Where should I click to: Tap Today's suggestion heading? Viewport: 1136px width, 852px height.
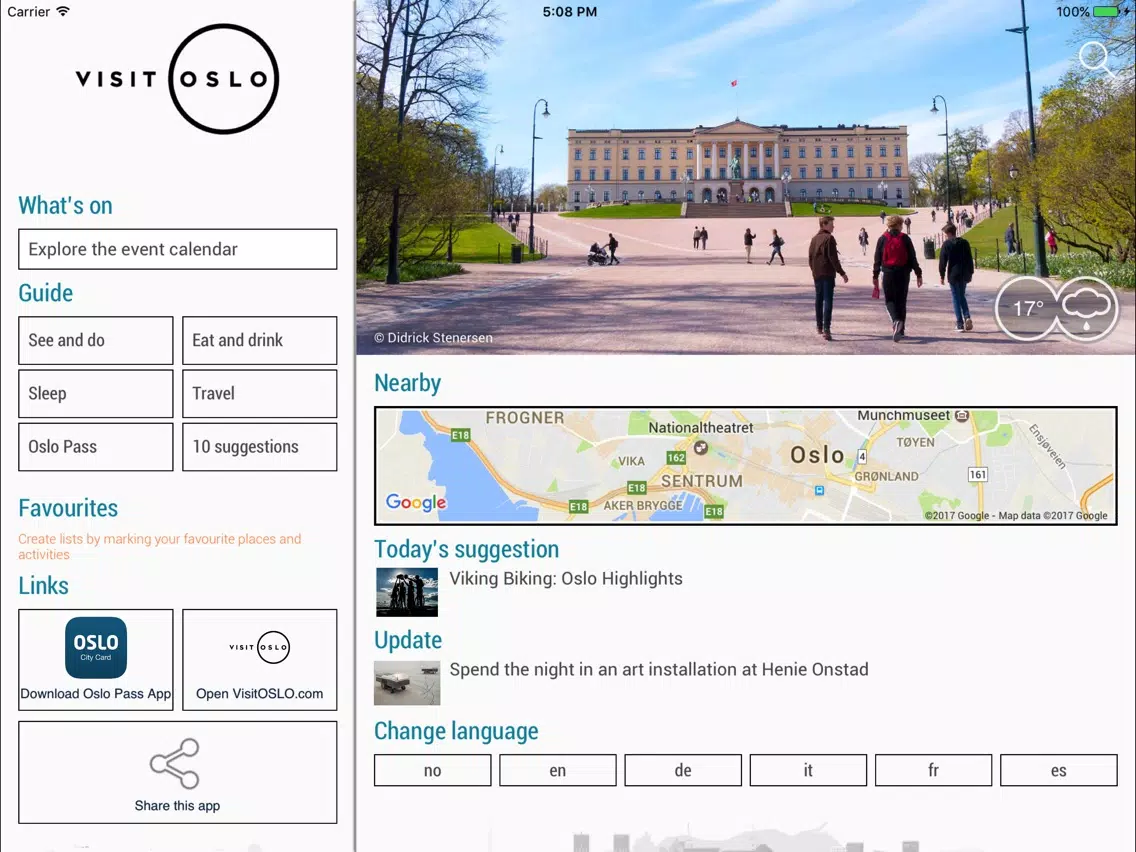[467, 549]
